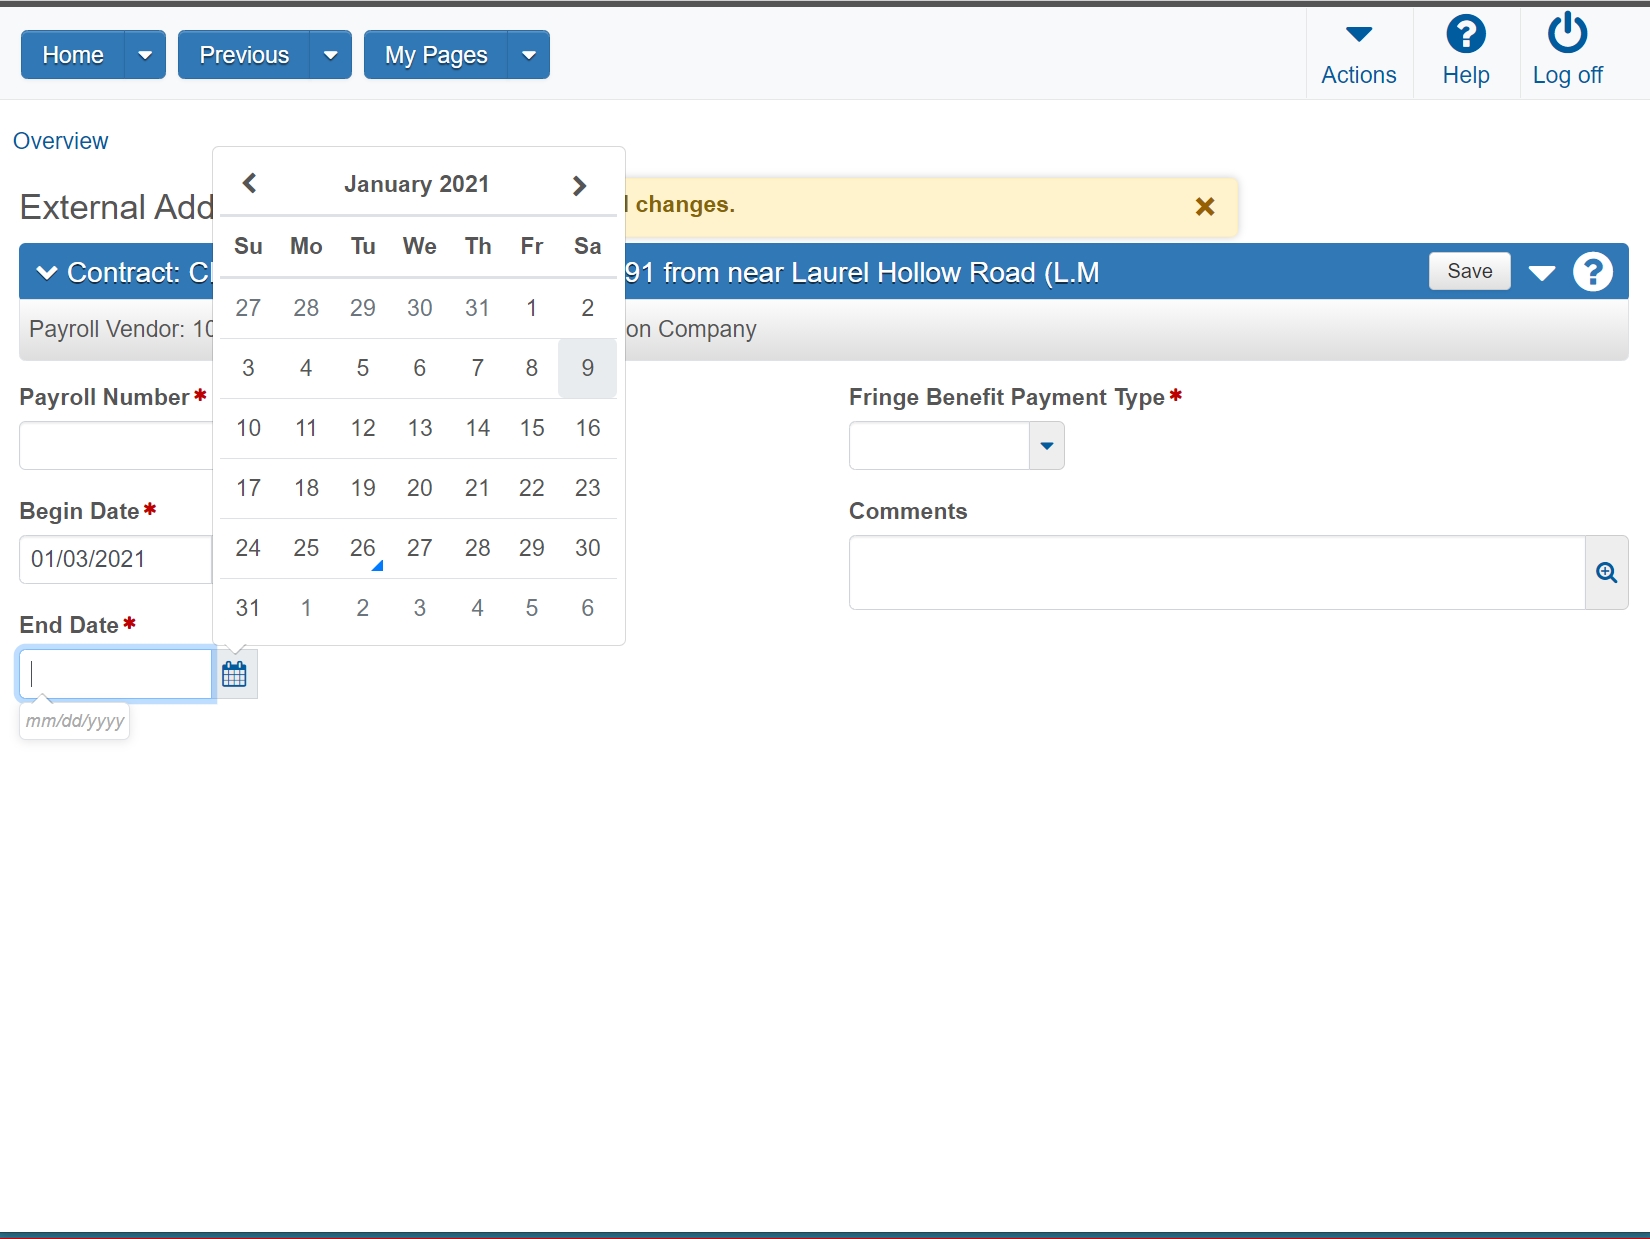Select January 30 in calendar
This screenshot has width=1650, height=1239.
click(x=588, y=548)
